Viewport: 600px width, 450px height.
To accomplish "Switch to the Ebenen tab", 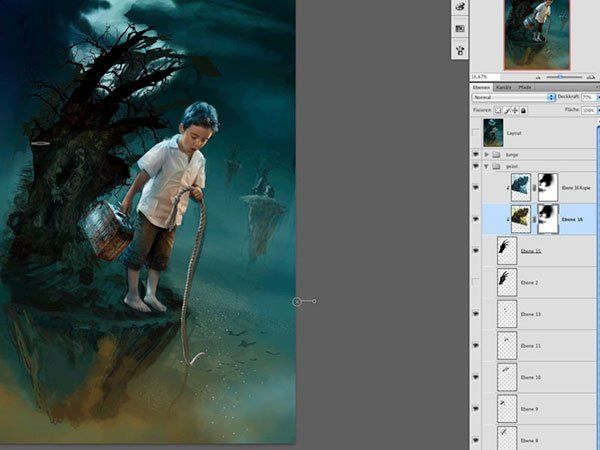I will 481,87.
